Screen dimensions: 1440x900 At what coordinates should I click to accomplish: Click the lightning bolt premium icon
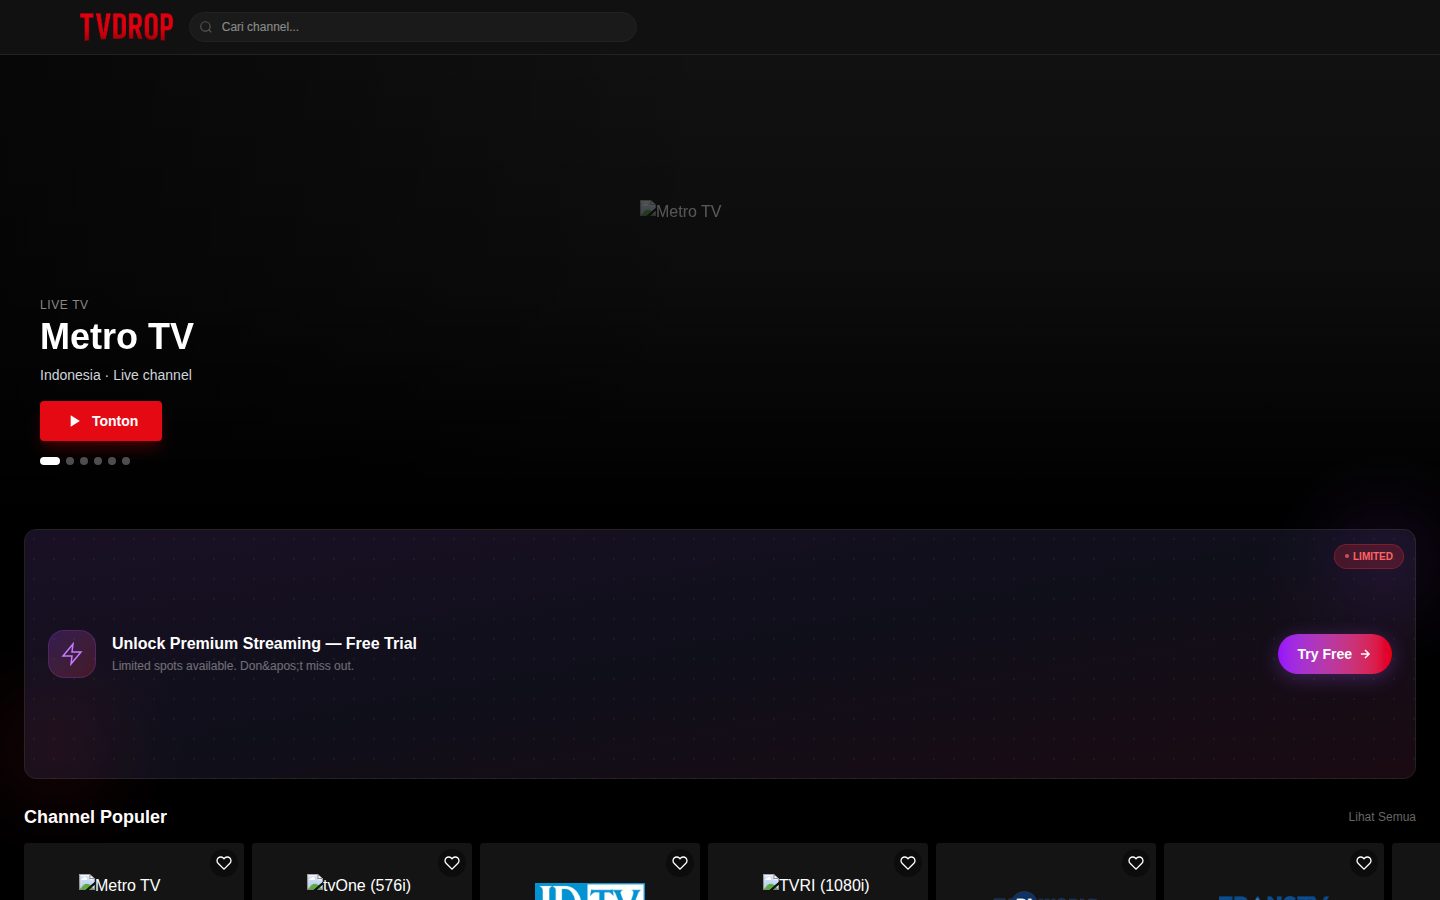72,654
